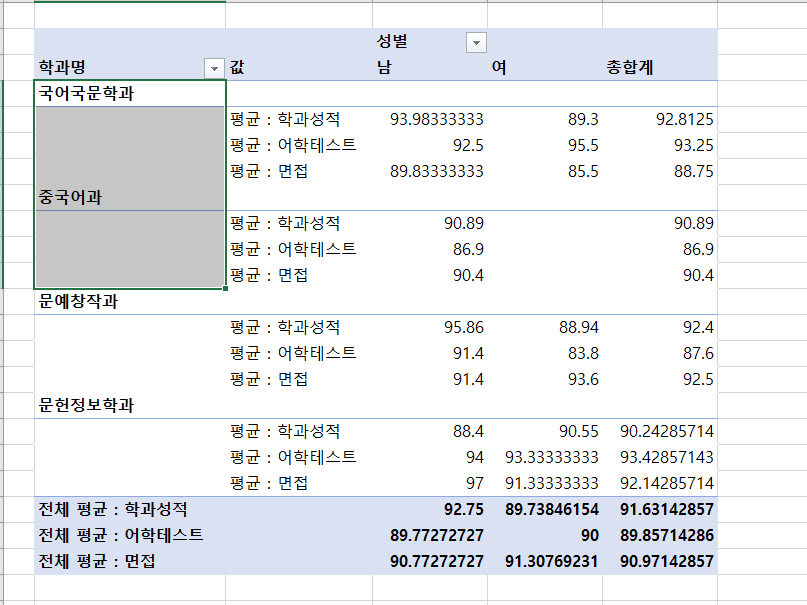This screenshot has width=807, height=605.
Task: Select the 성별 header cell
Action: tap(392, 42)
